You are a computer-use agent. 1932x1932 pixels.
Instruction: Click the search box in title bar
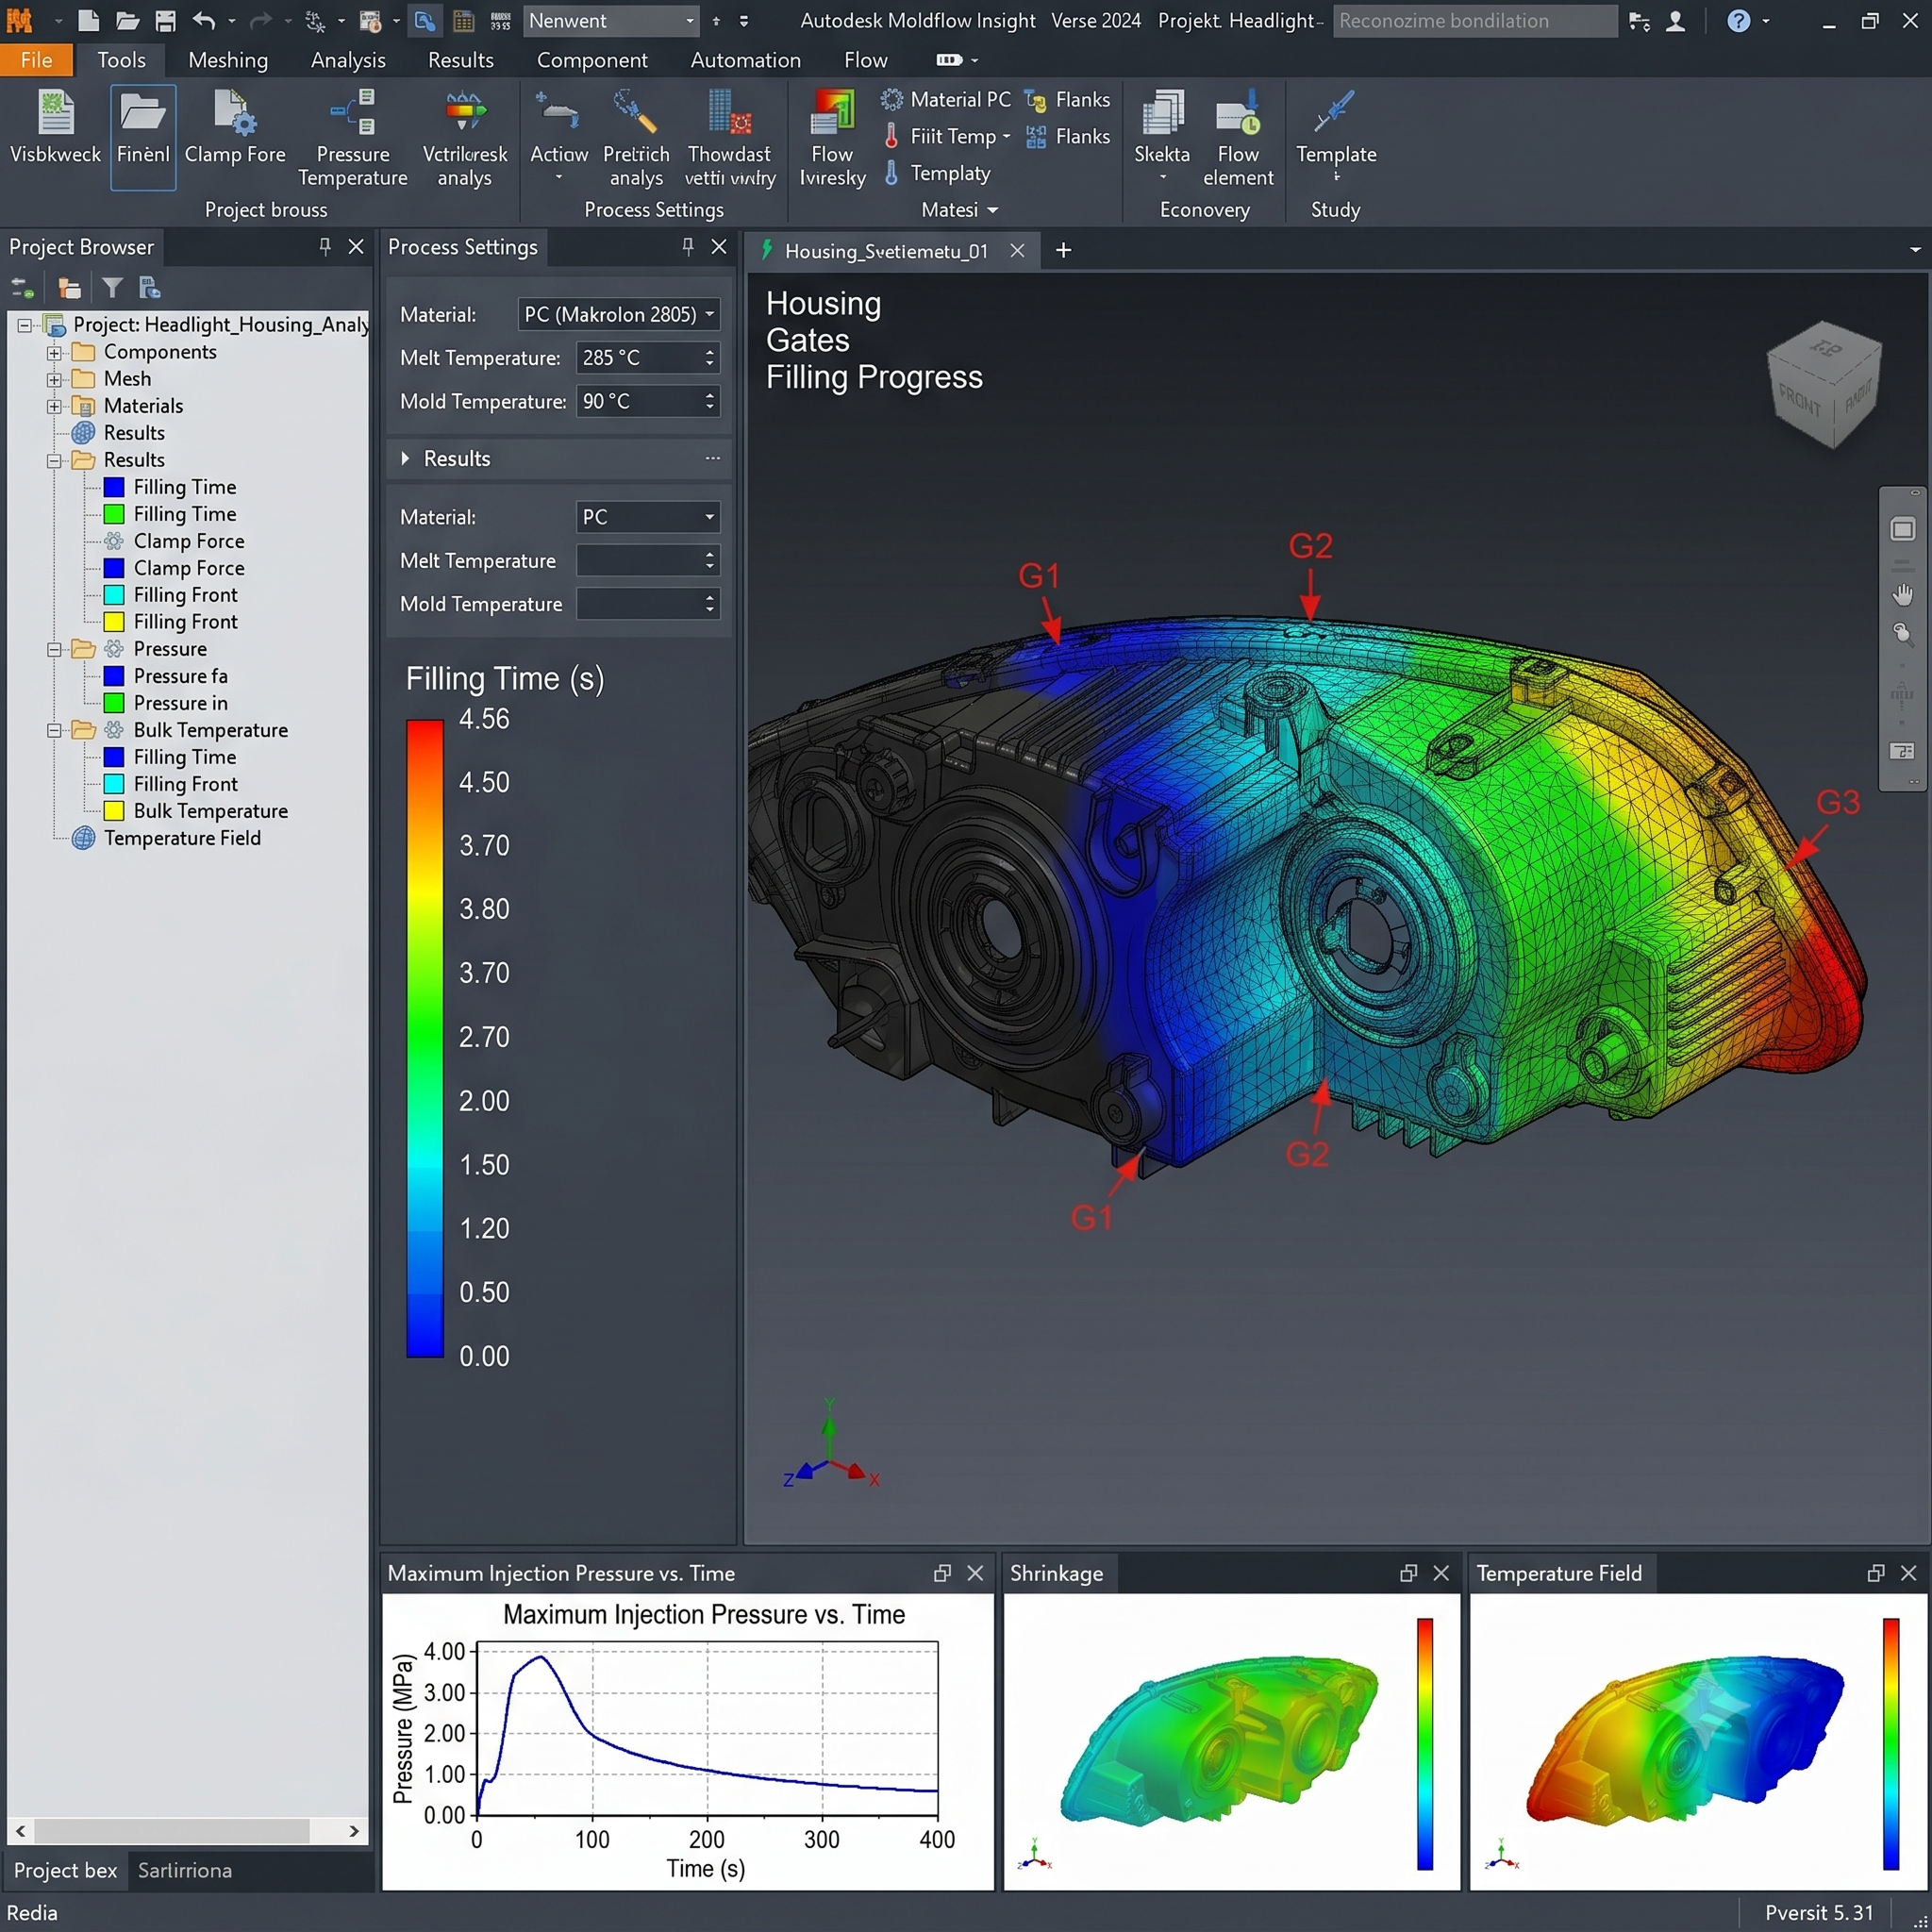1475,20
